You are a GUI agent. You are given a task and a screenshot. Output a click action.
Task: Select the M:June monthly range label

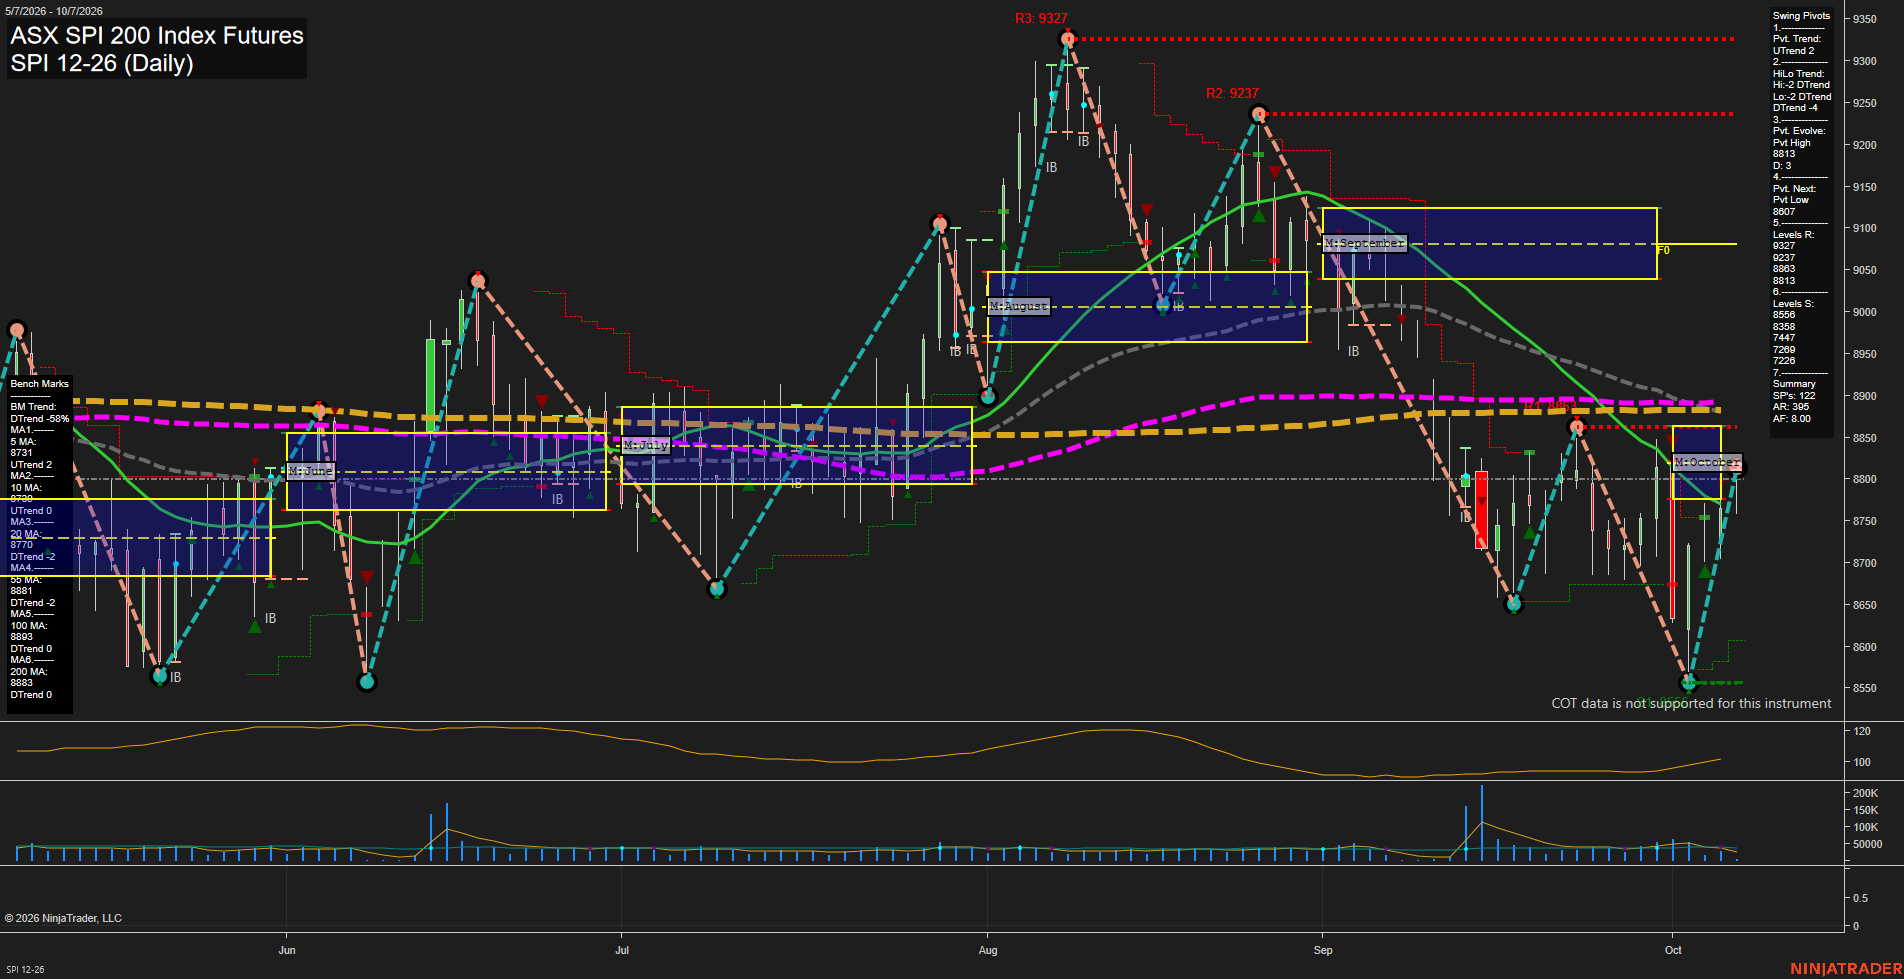(310, 471)
